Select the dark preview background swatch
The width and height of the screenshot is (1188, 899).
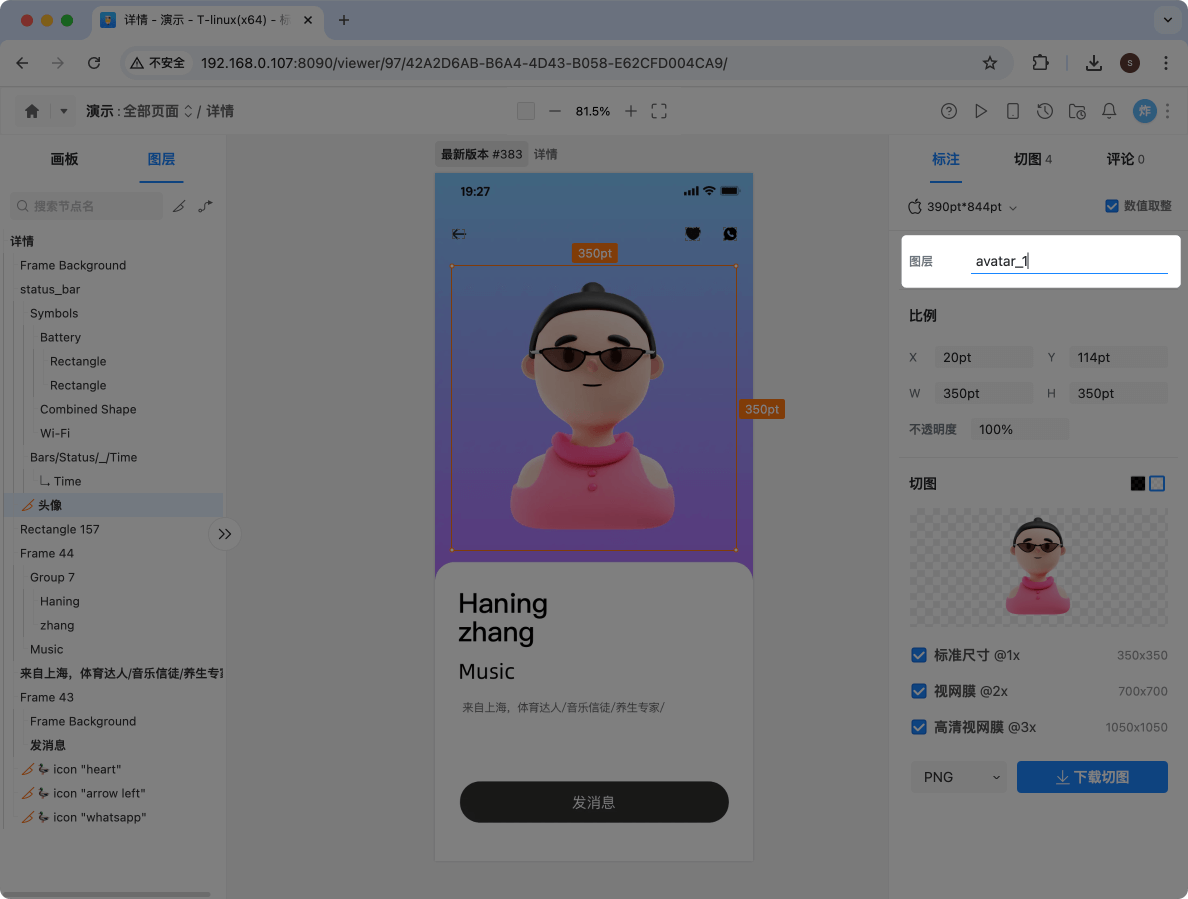click(1137, 483)
